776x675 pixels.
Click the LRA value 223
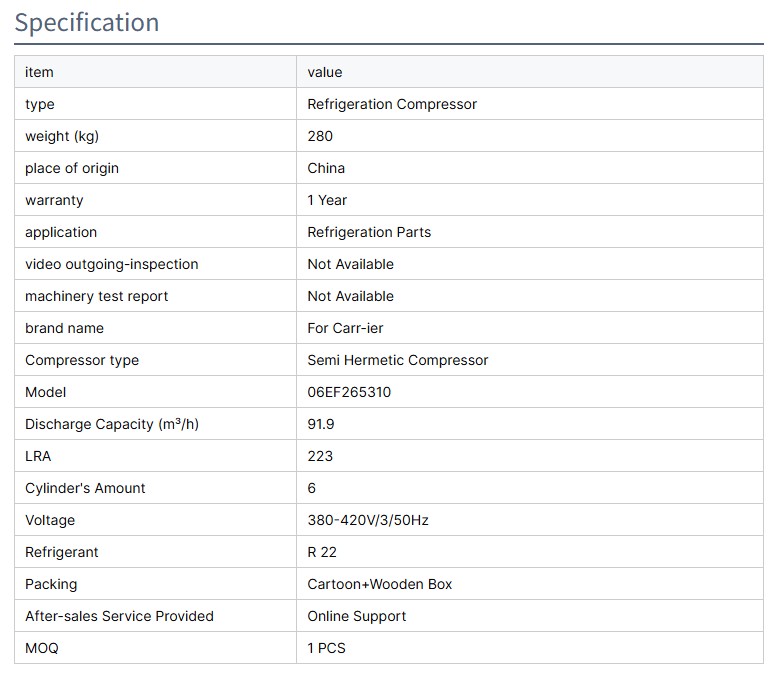pyautogui.click(x=320, y=456)
